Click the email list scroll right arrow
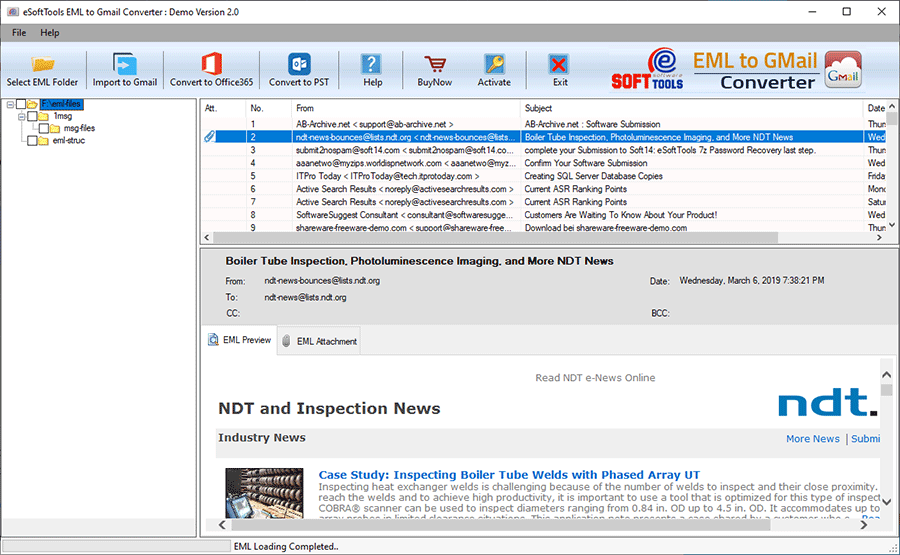Viewport: 900px width, 555px height. click(879, 238)
